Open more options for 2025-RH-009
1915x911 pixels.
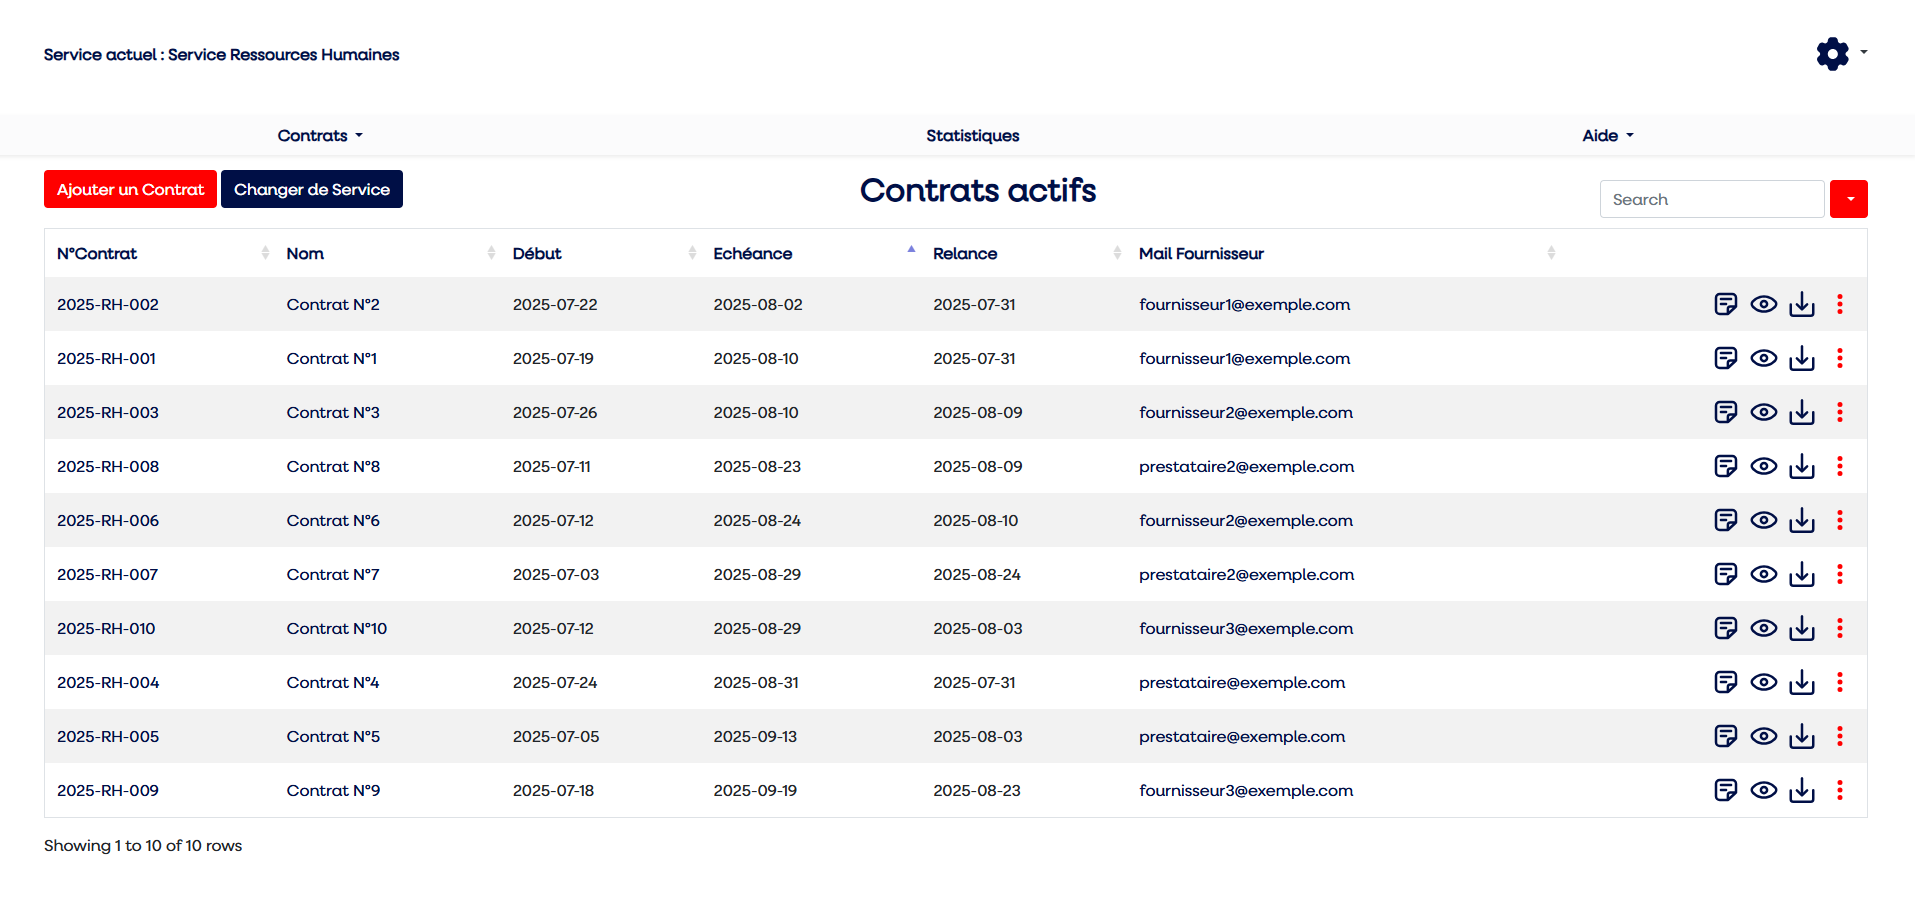pyautogui.click(x=1840, y=790)
